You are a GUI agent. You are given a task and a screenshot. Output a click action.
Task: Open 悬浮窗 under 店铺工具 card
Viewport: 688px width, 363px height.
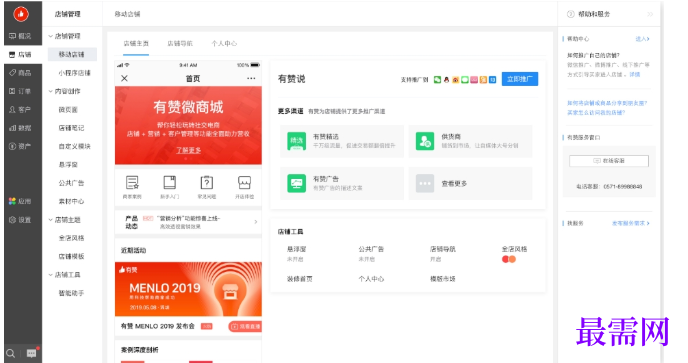[296, 249]
